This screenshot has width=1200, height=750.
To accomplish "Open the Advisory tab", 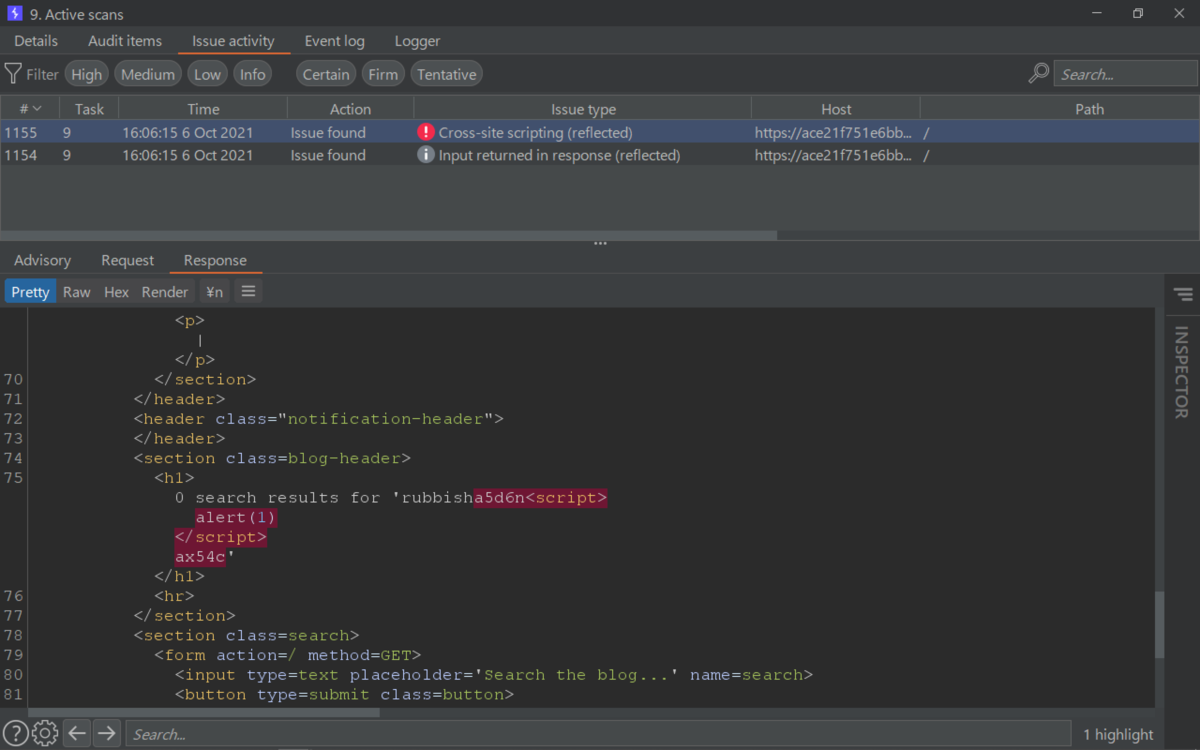I will (42, 260).
